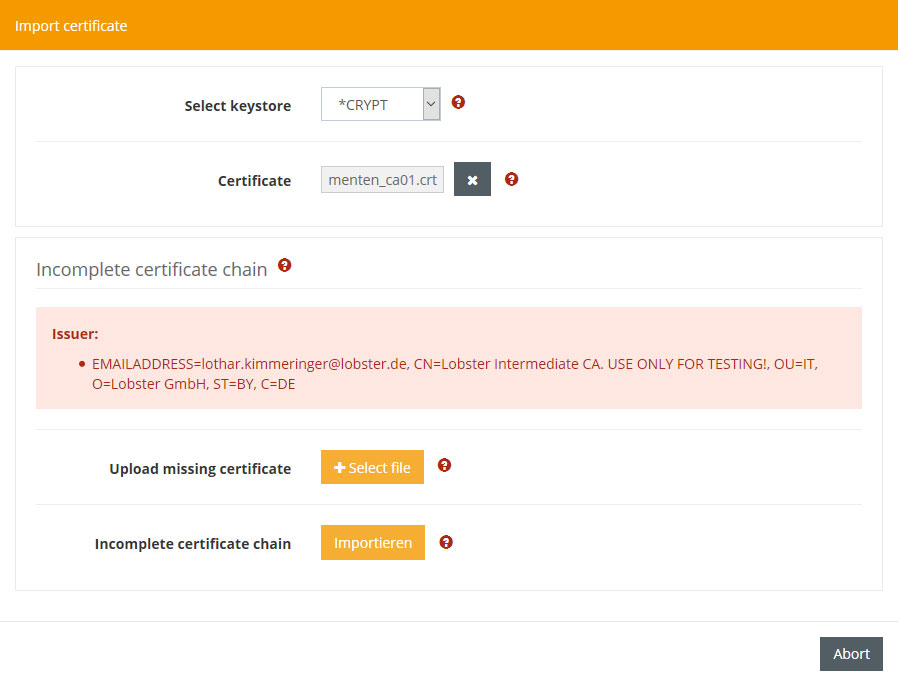Screen dimensions: 898x686
Task: Show help for Upload missing certificate
Action: click(x=445, y=465)
